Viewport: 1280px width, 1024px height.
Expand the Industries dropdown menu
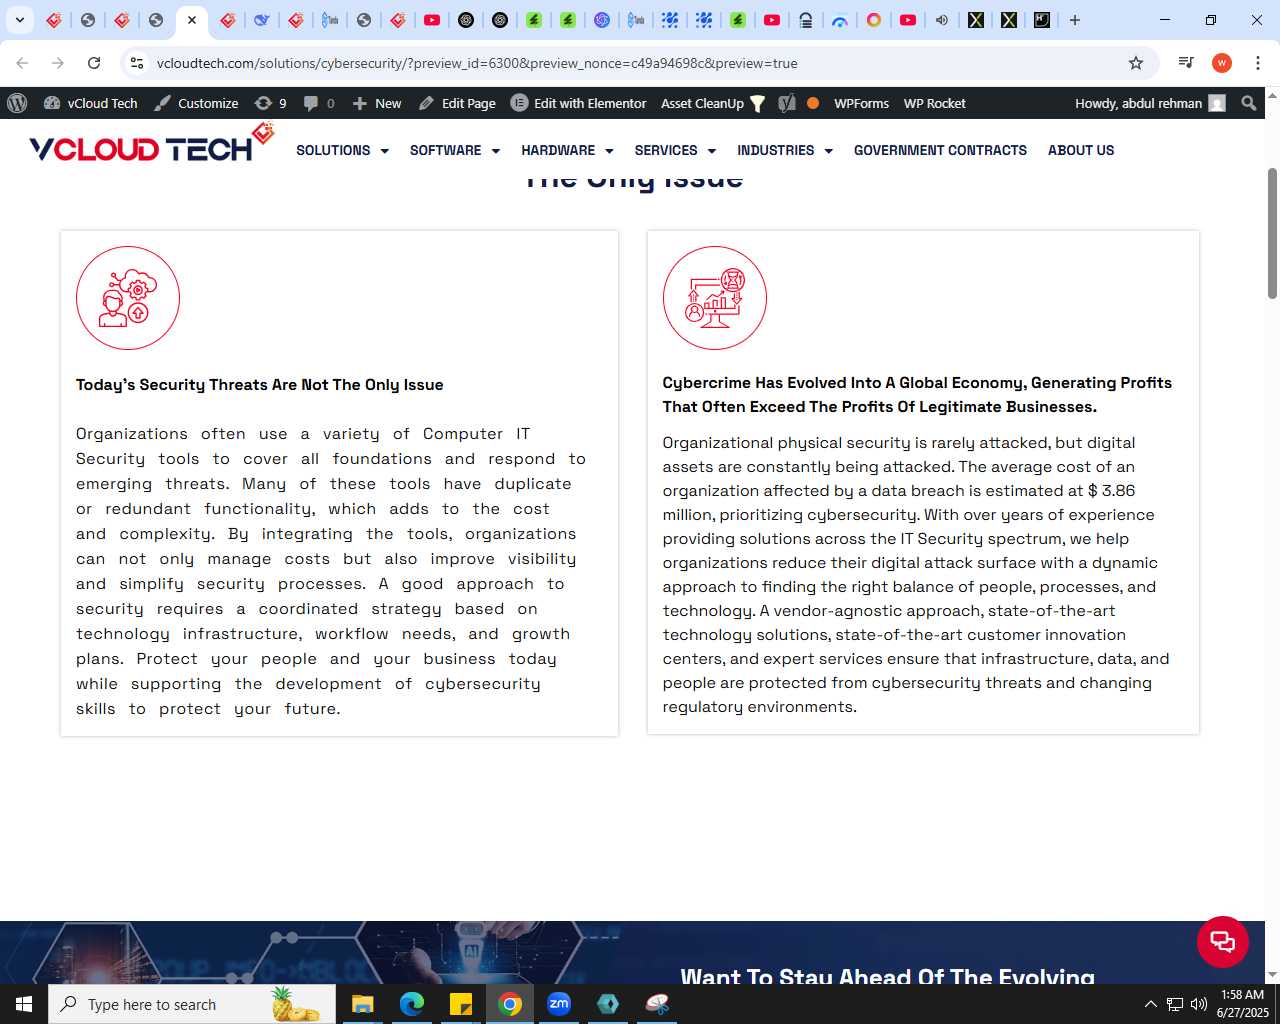tap(785, 150)
